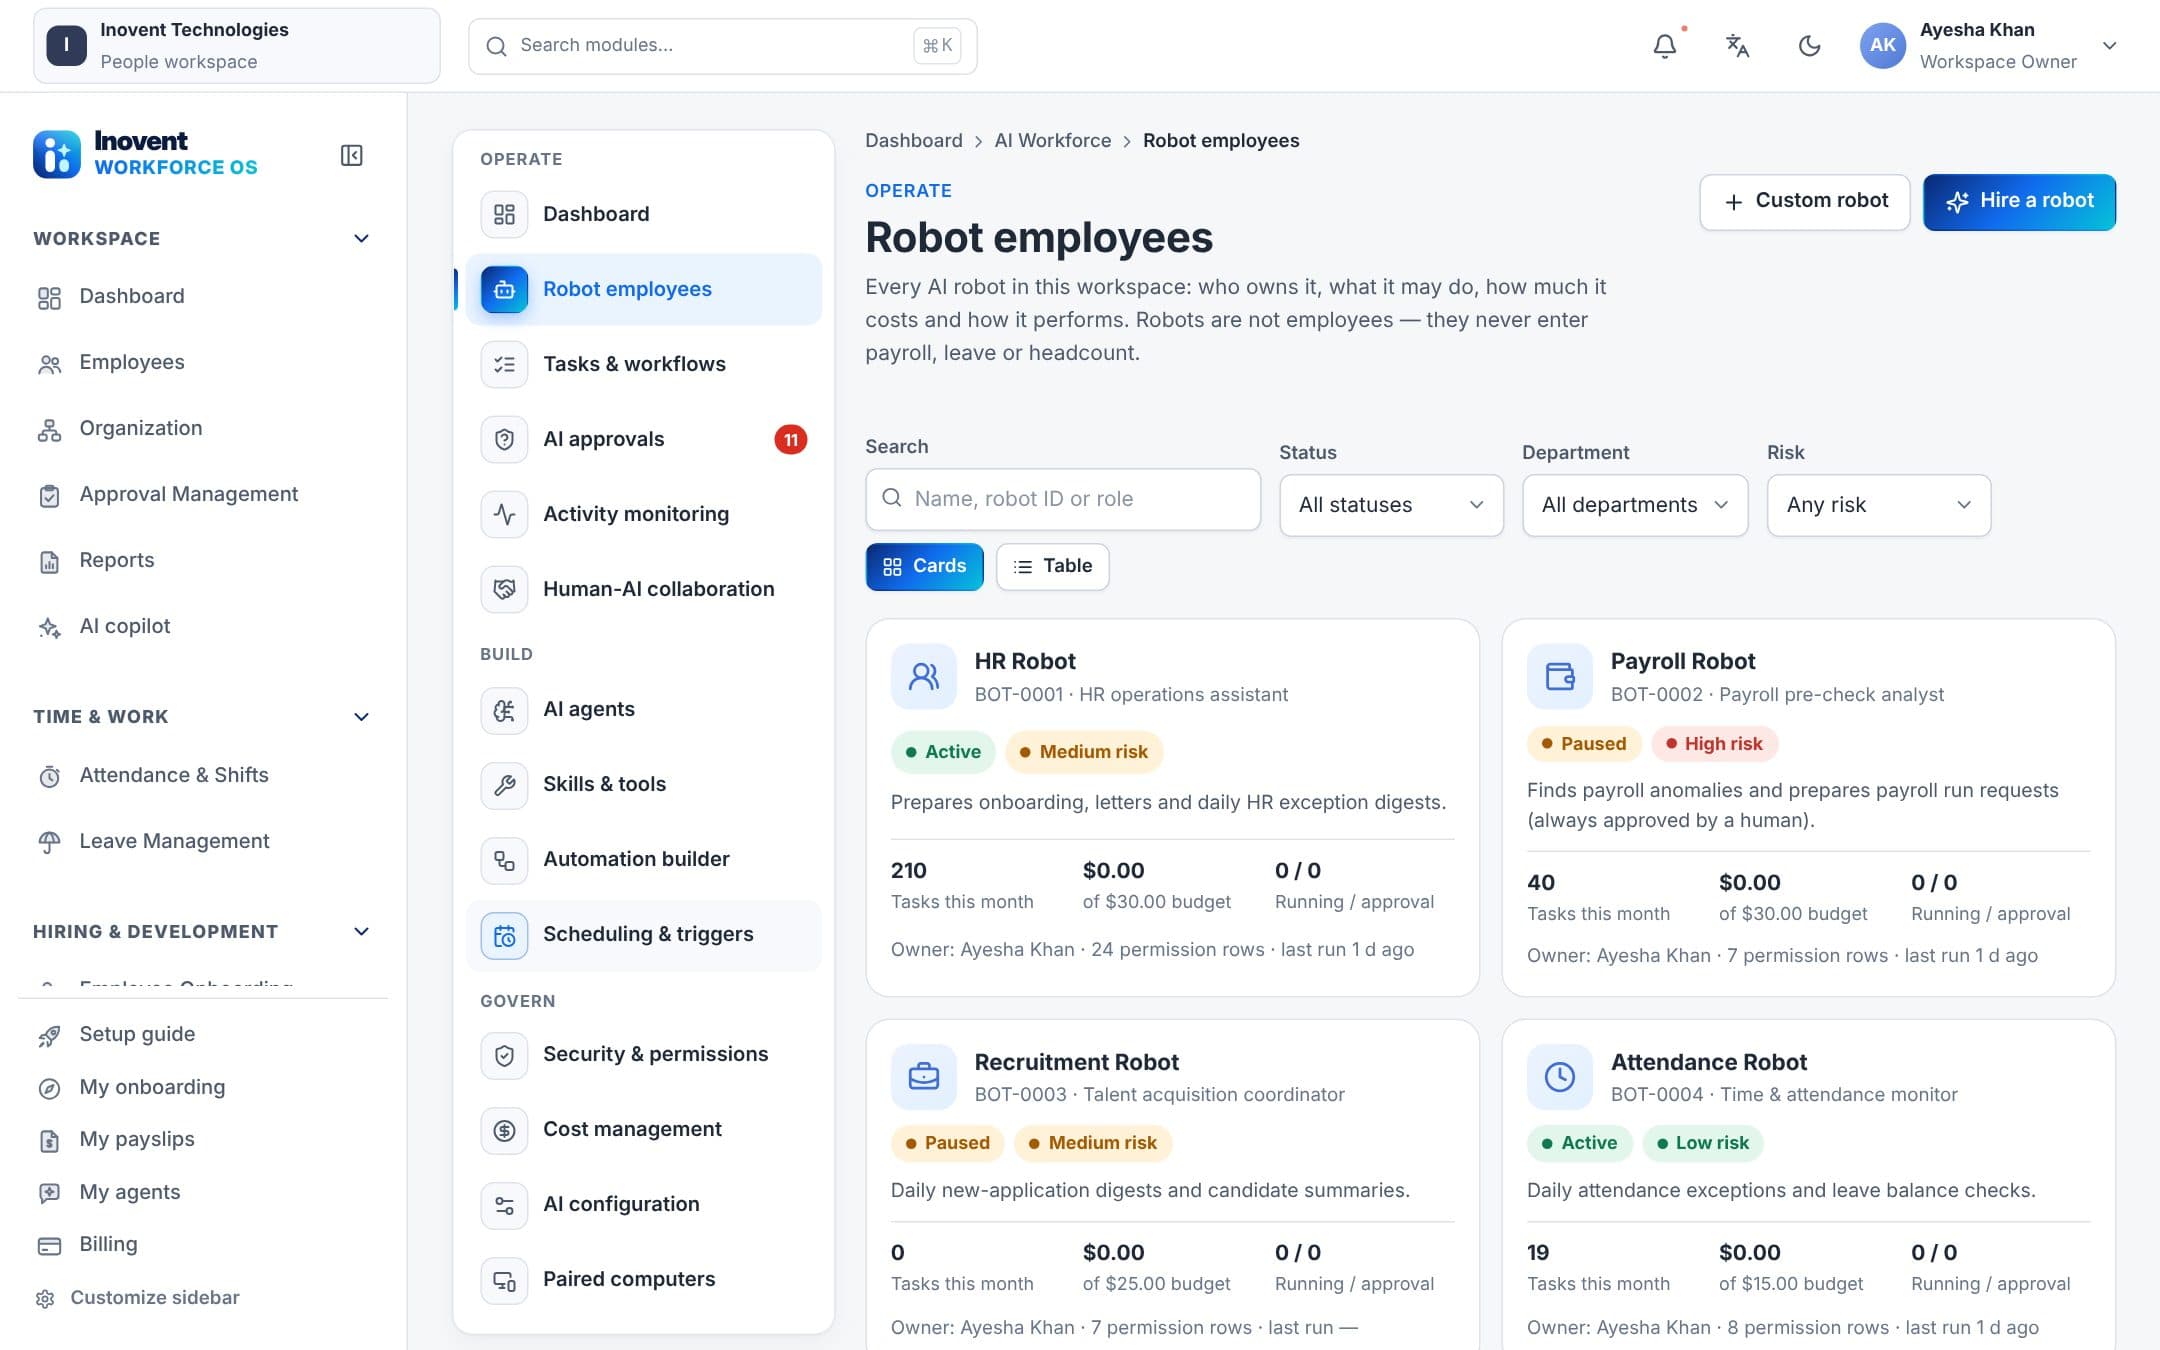Image resolution: width=2160 pixels, height=1350 pixels.
Task: Go to AI Workforce breadcrumb
Action: pyautogui.click(x=1052, y=141)
